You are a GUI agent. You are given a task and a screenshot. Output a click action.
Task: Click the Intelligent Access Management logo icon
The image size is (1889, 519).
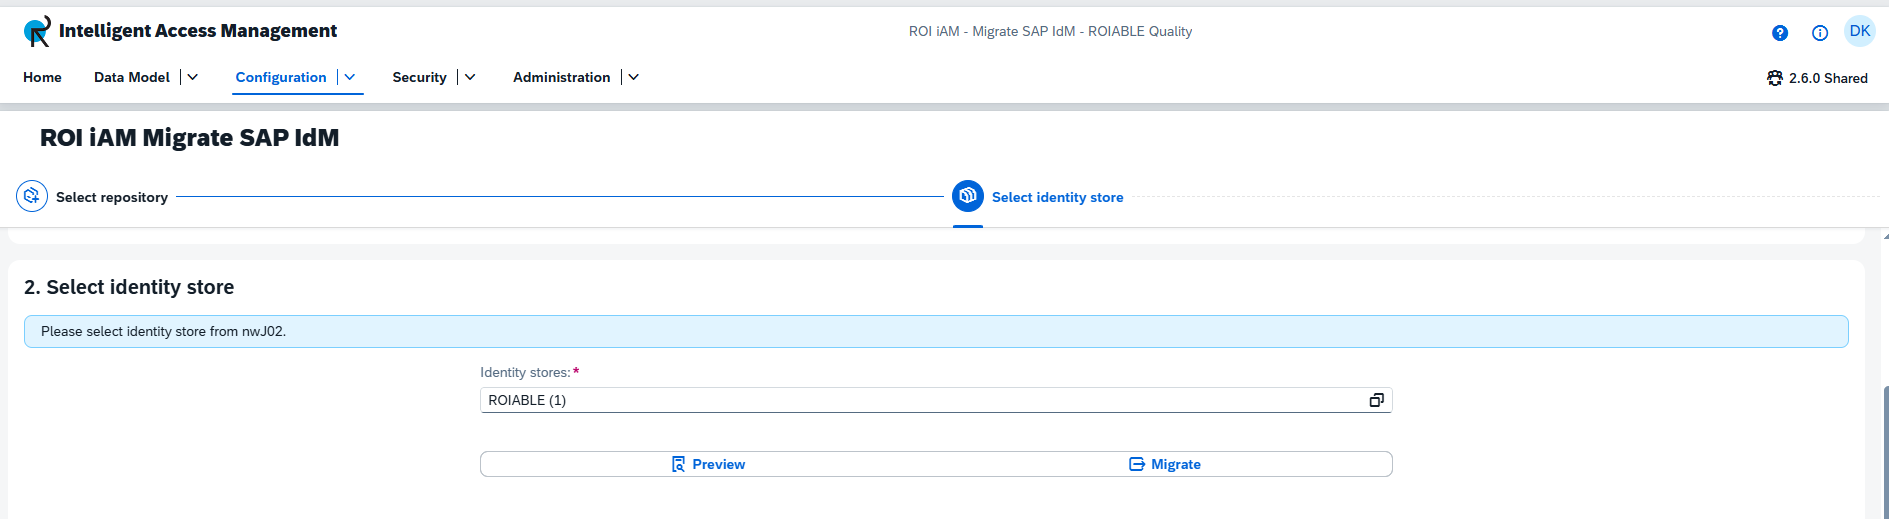click(x=37, y=31)
